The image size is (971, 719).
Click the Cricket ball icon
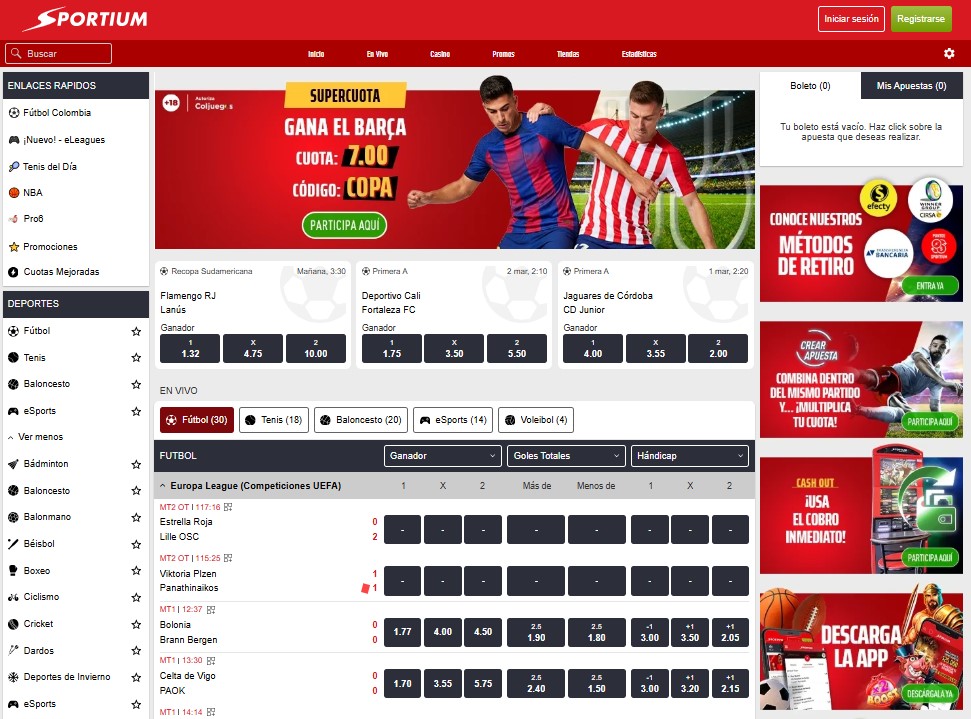[x=13, y=624]
